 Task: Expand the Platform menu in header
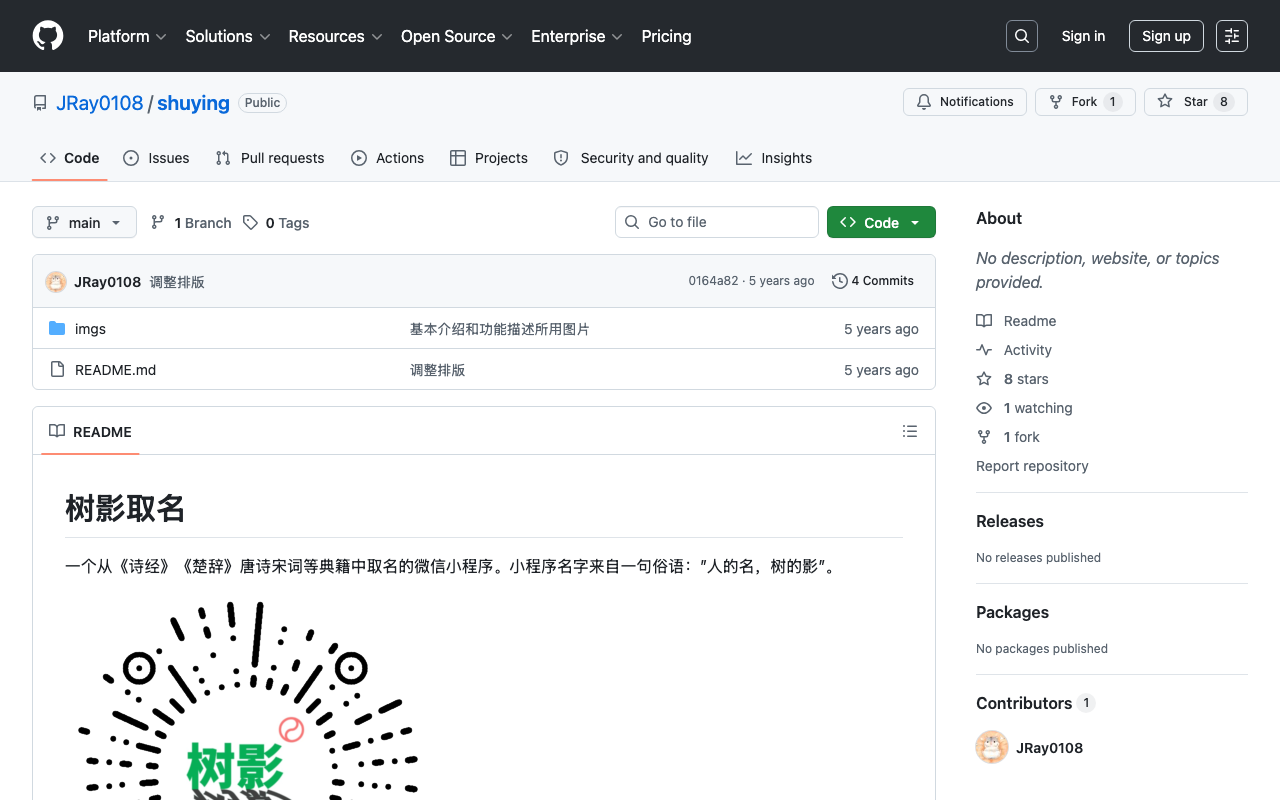click(127, 36)
